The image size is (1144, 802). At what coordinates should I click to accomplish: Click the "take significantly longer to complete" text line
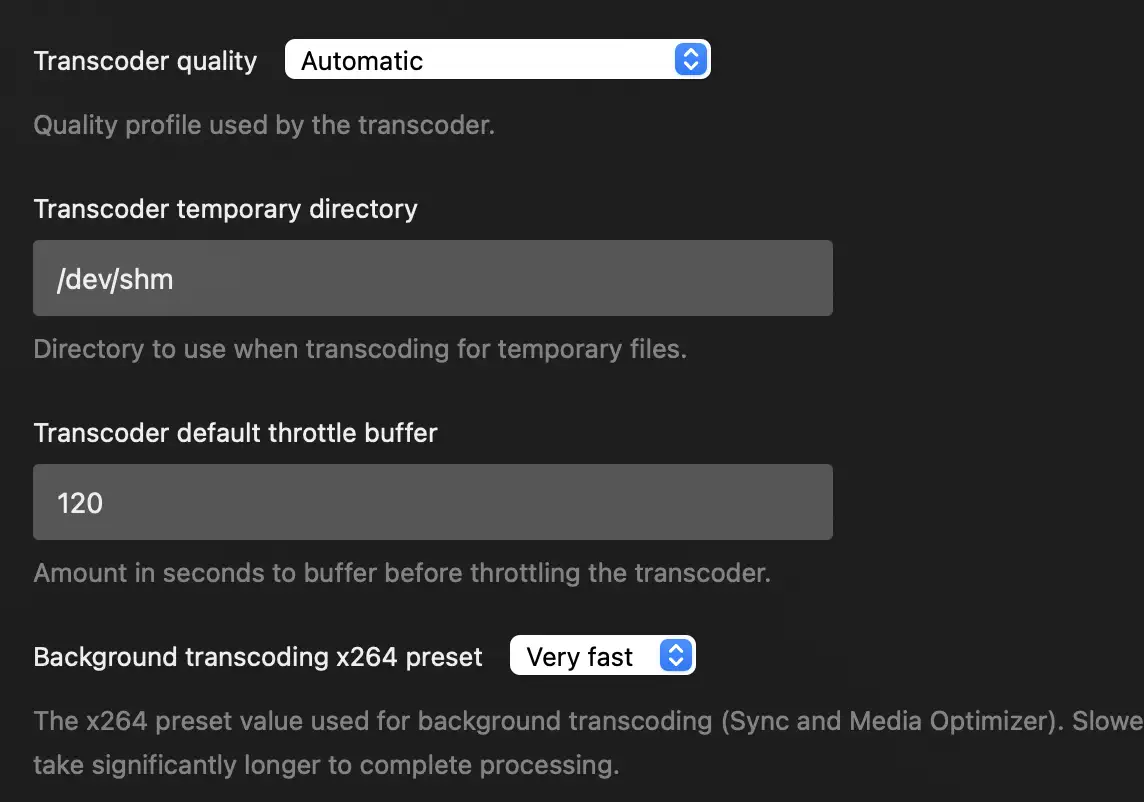tap(326, 766)
